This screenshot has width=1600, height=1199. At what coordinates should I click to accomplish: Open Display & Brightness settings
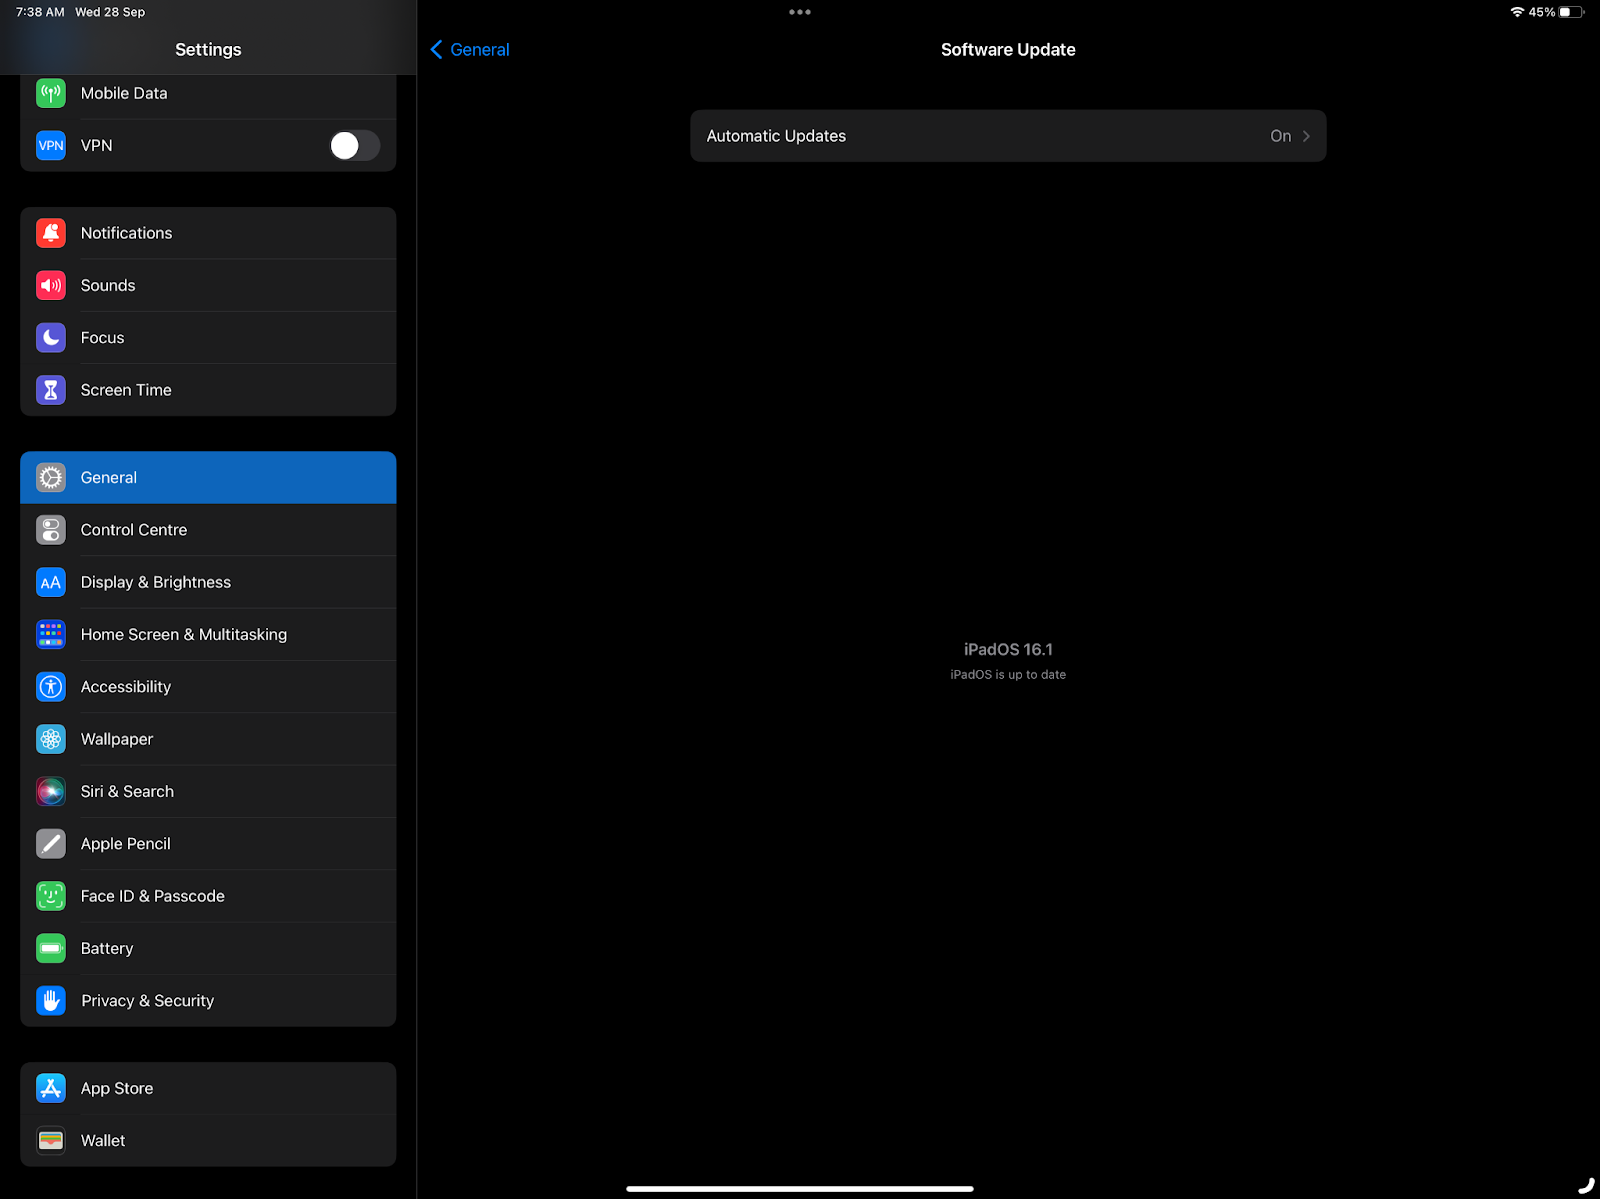208,582
